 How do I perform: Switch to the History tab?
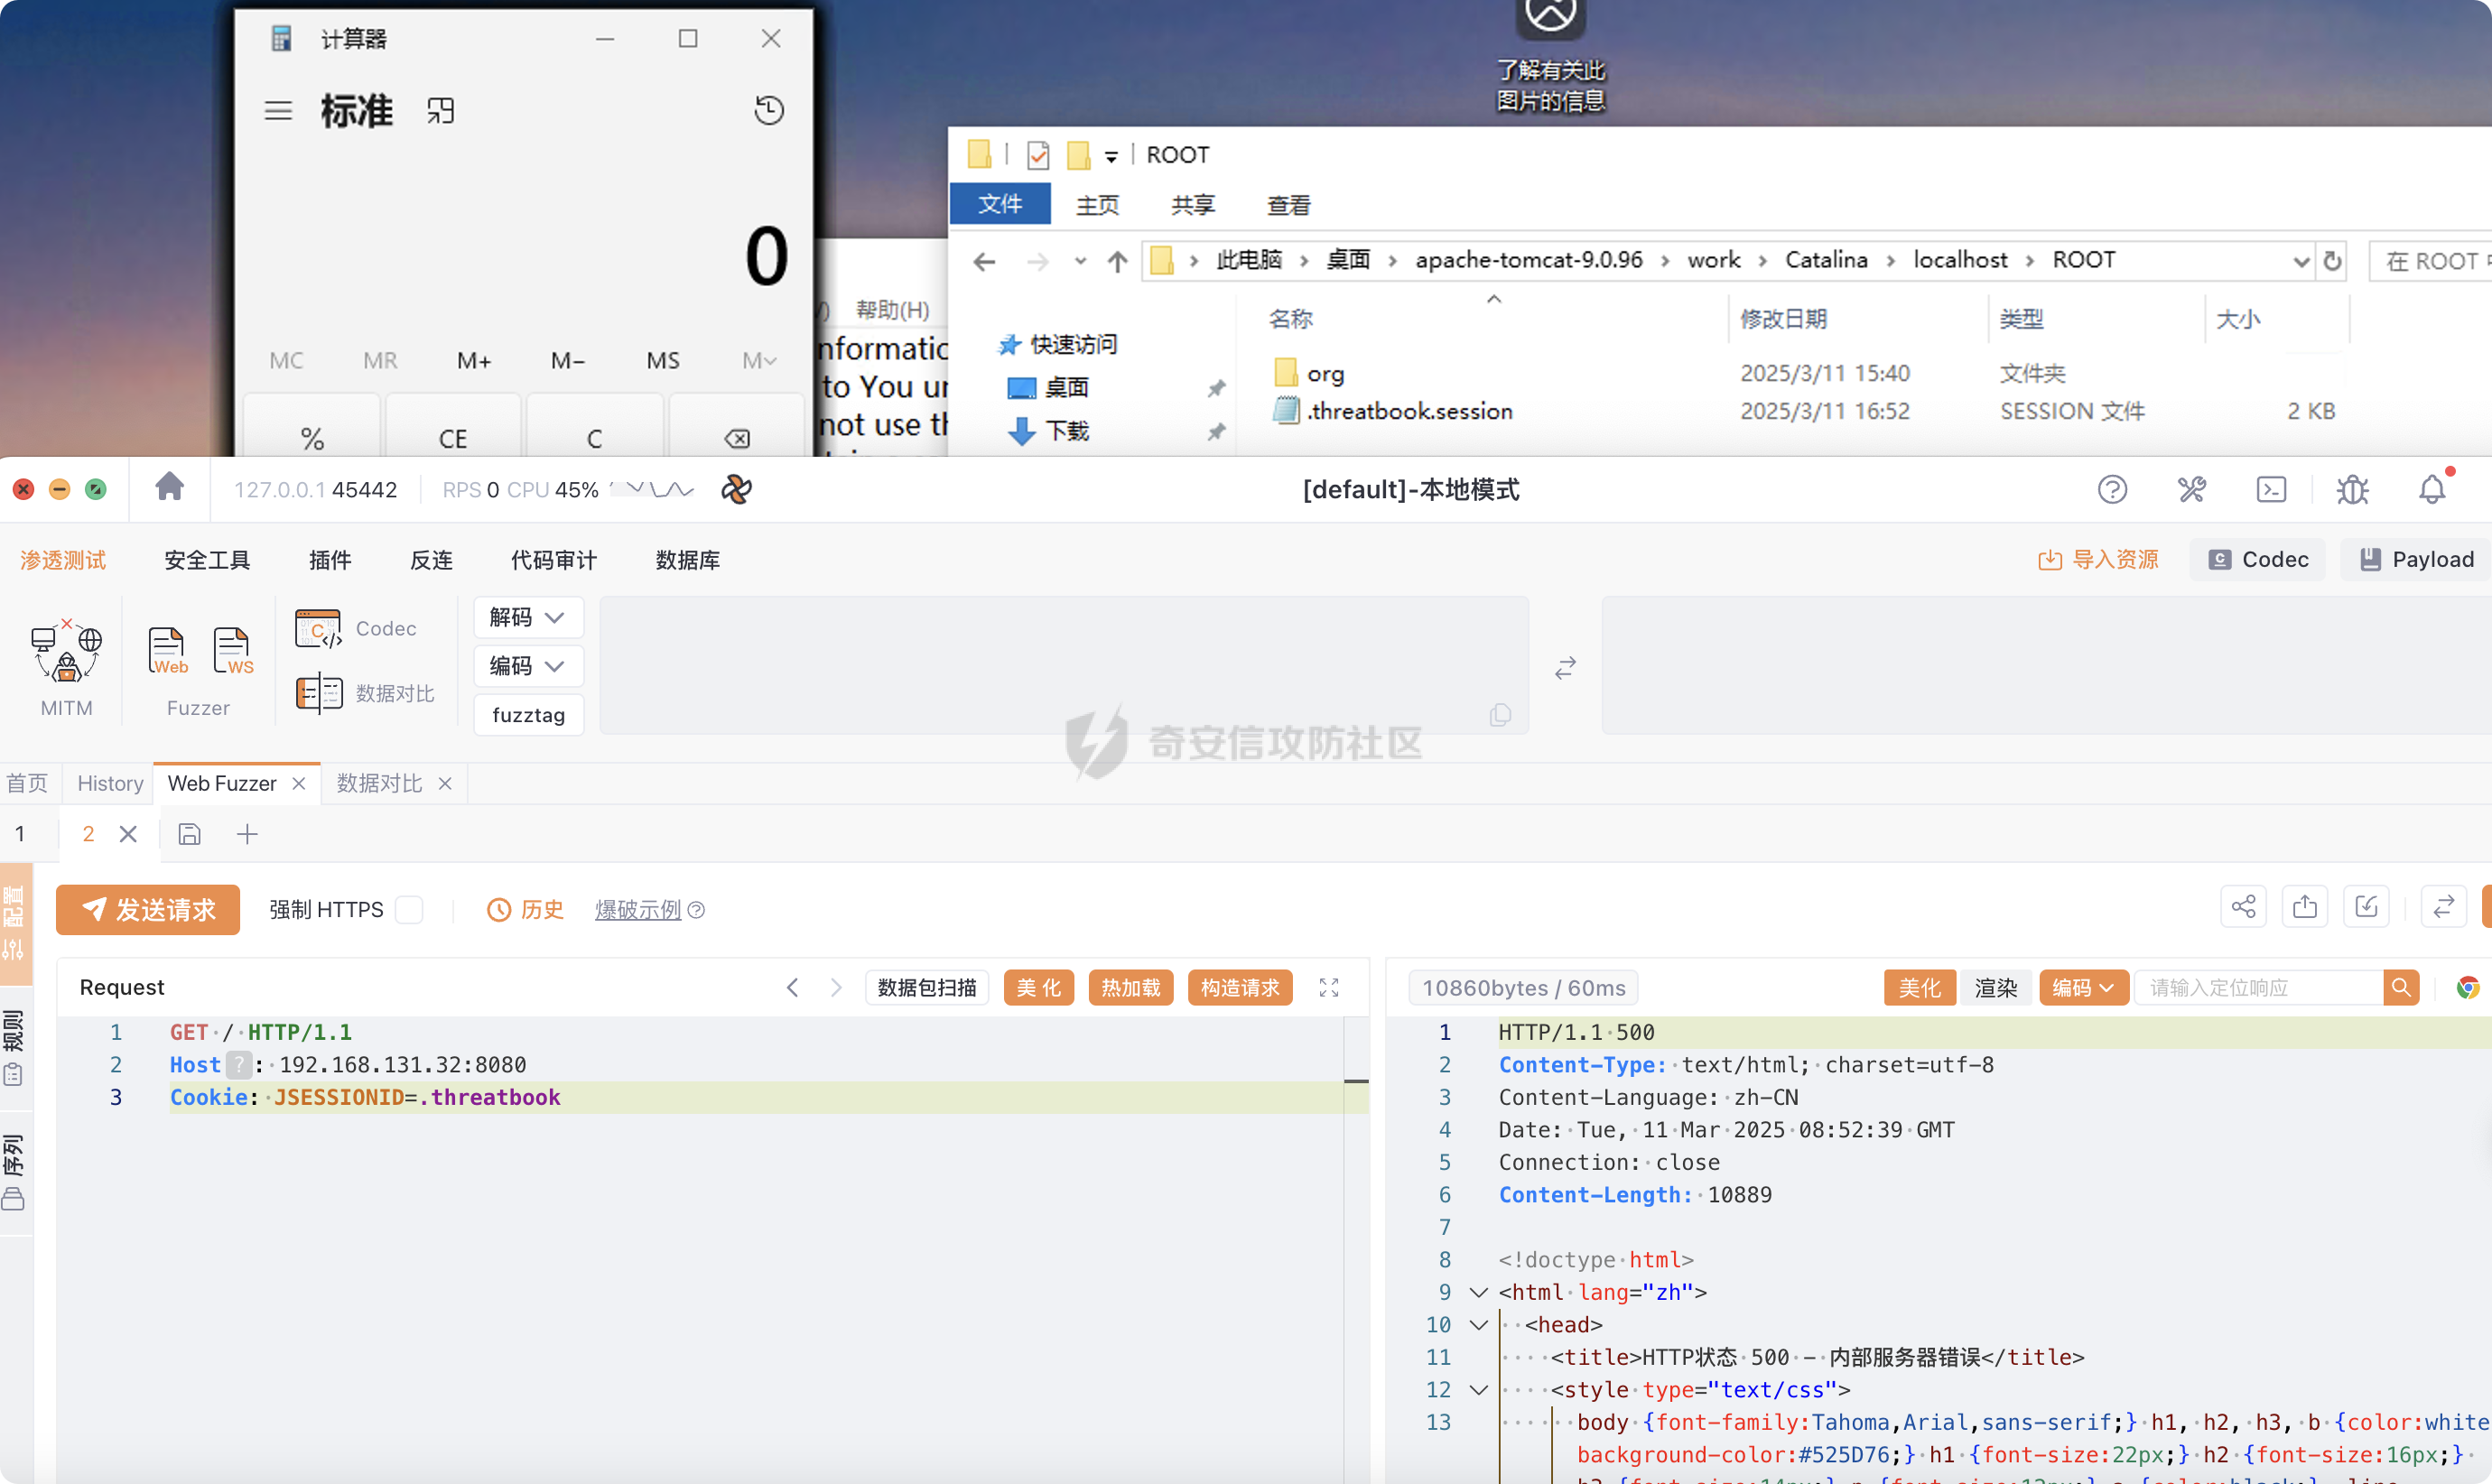pyautogui.click(x=110, y=783)
